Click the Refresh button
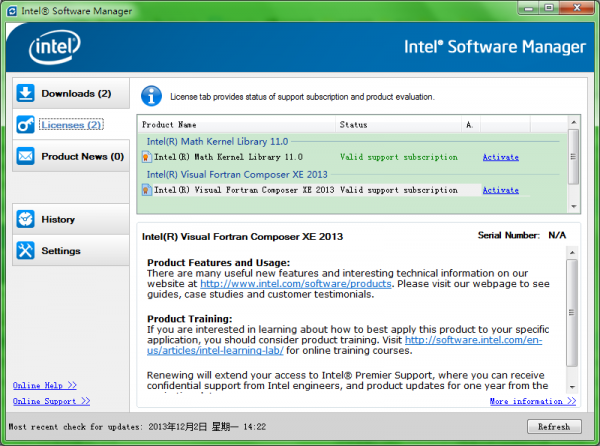This screenshot has width=600, height=446. [554, 426]
